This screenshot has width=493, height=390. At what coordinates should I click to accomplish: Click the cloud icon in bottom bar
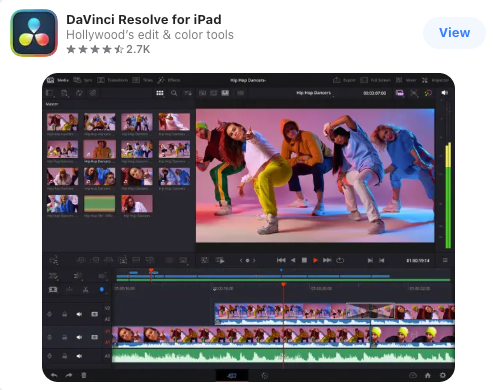click(413, 375)
